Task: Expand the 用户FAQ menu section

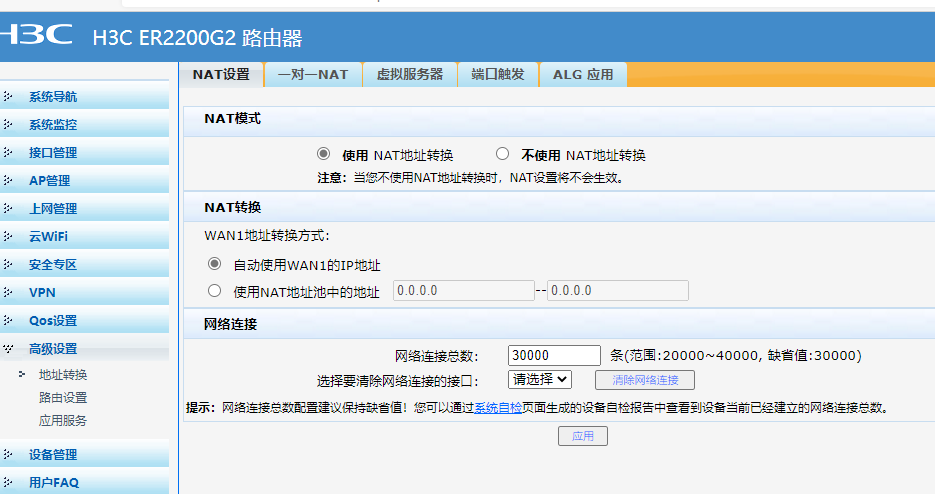Action: [84, 482]
